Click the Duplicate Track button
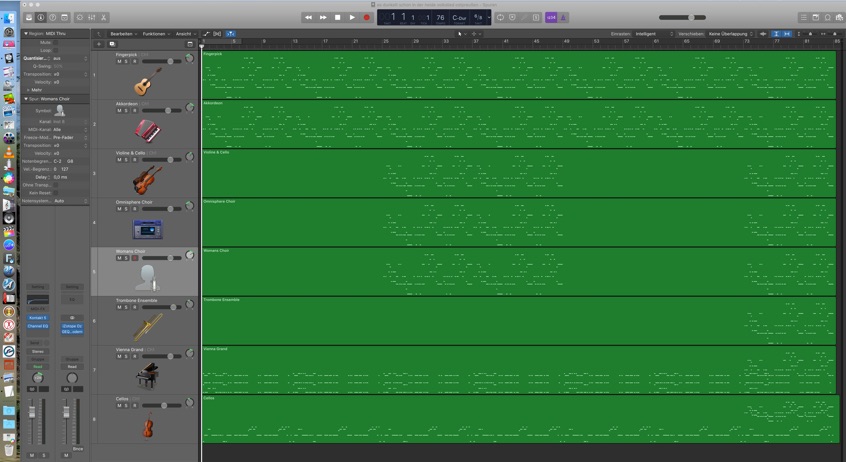Viewport: 846px width, 462px height. click(112, 44)
